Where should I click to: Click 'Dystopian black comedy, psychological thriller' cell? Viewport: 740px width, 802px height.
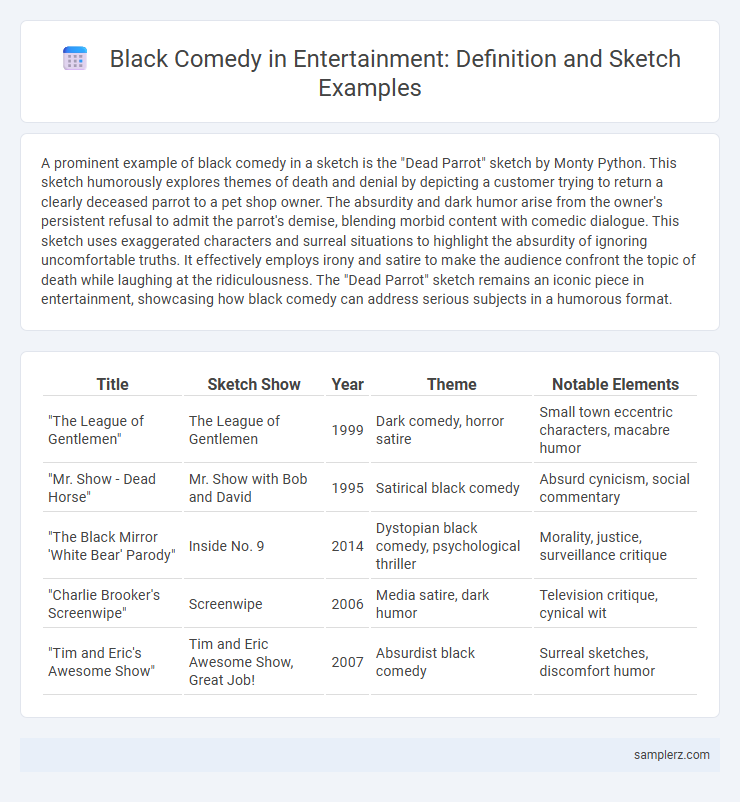click(x=452, y=546)
